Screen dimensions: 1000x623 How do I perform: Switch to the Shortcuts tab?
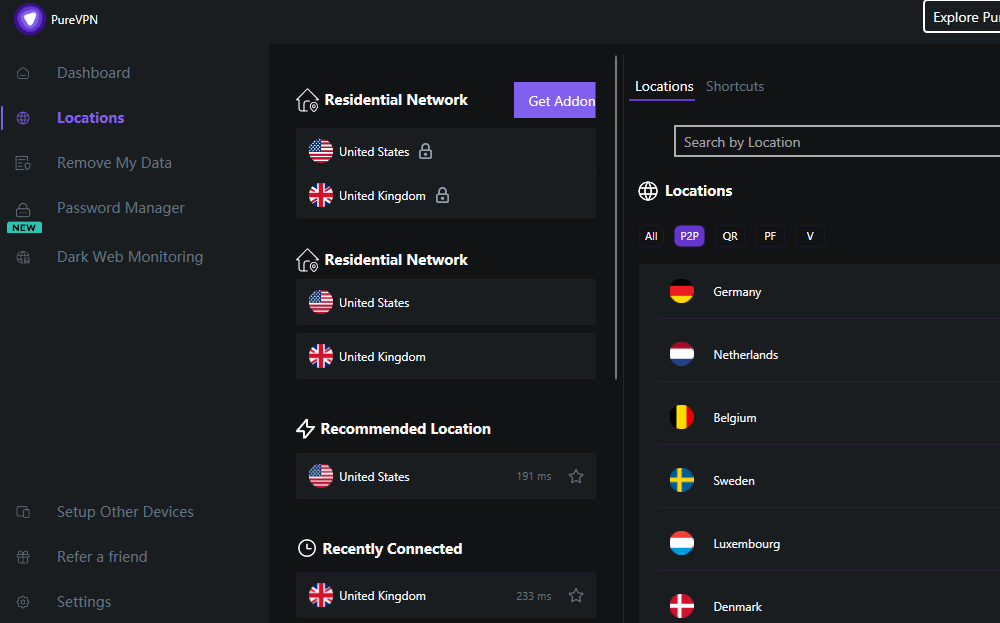pyautogui.click(x=735, y=86)
